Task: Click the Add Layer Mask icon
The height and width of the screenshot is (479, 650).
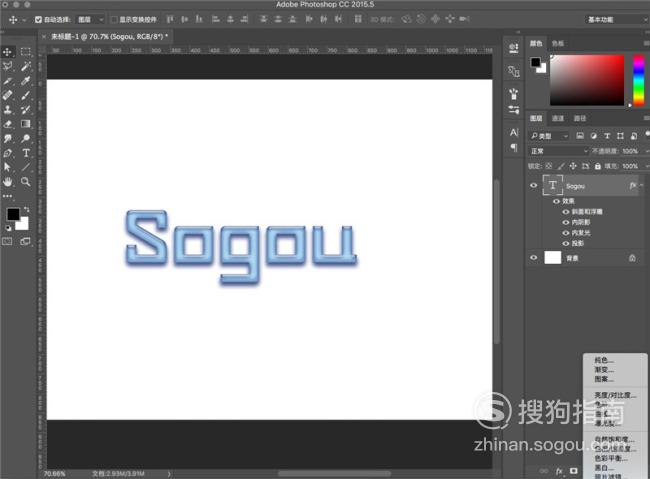Action: click(573, 471)
